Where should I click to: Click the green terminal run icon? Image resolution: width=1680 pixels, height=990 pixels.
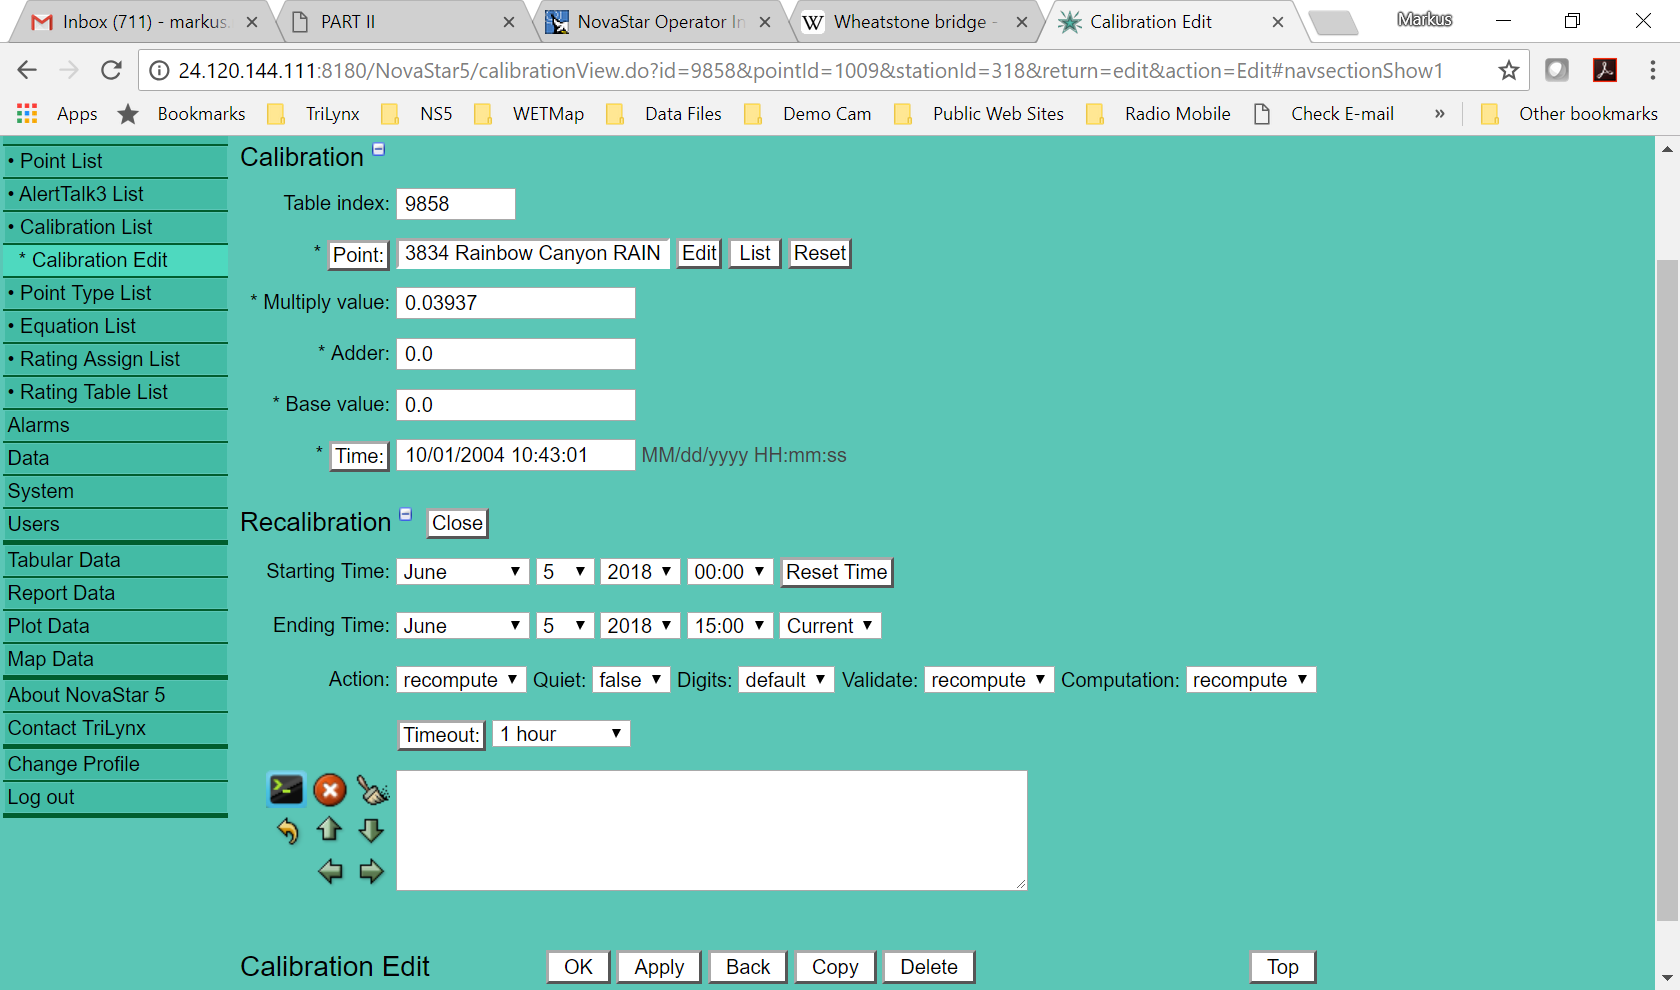coord(286,790)
